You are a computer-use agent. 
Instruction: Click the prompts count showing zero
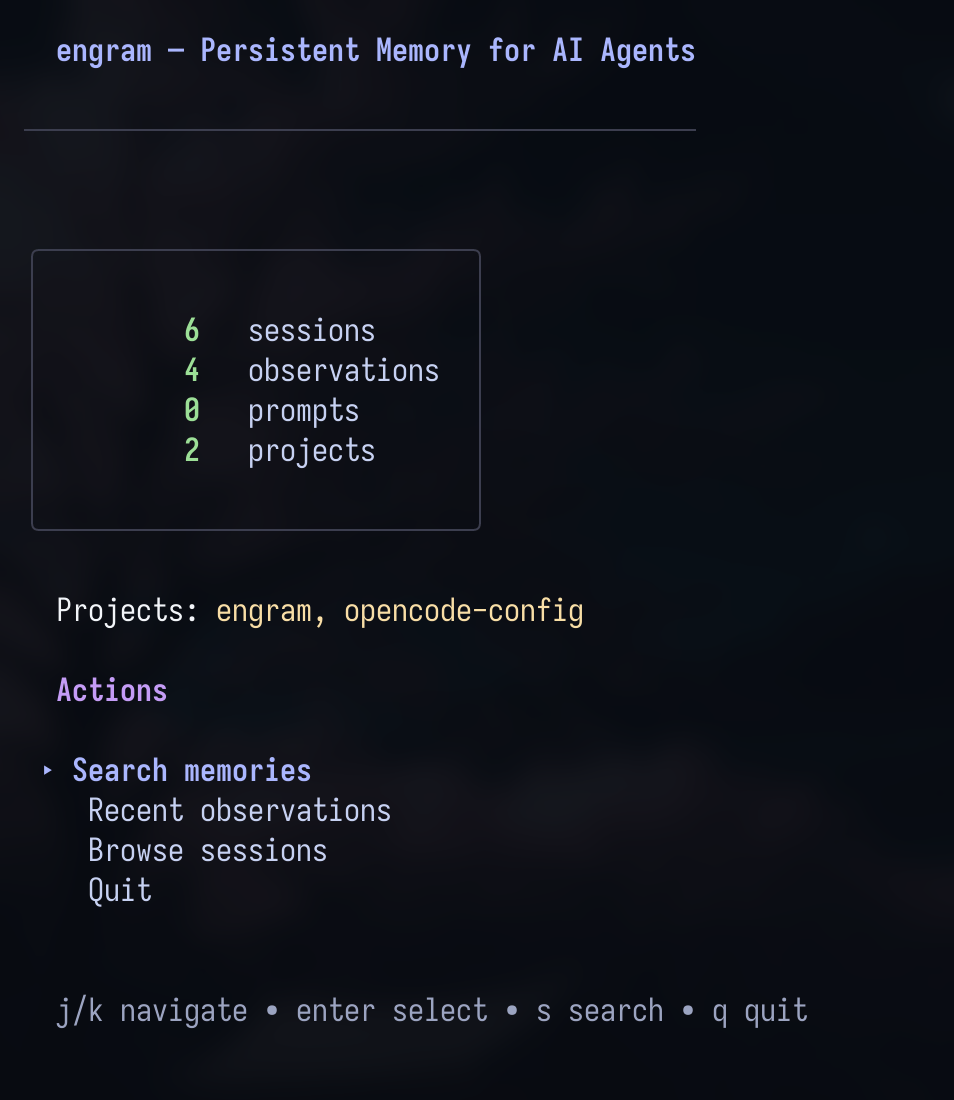point(191,410)
